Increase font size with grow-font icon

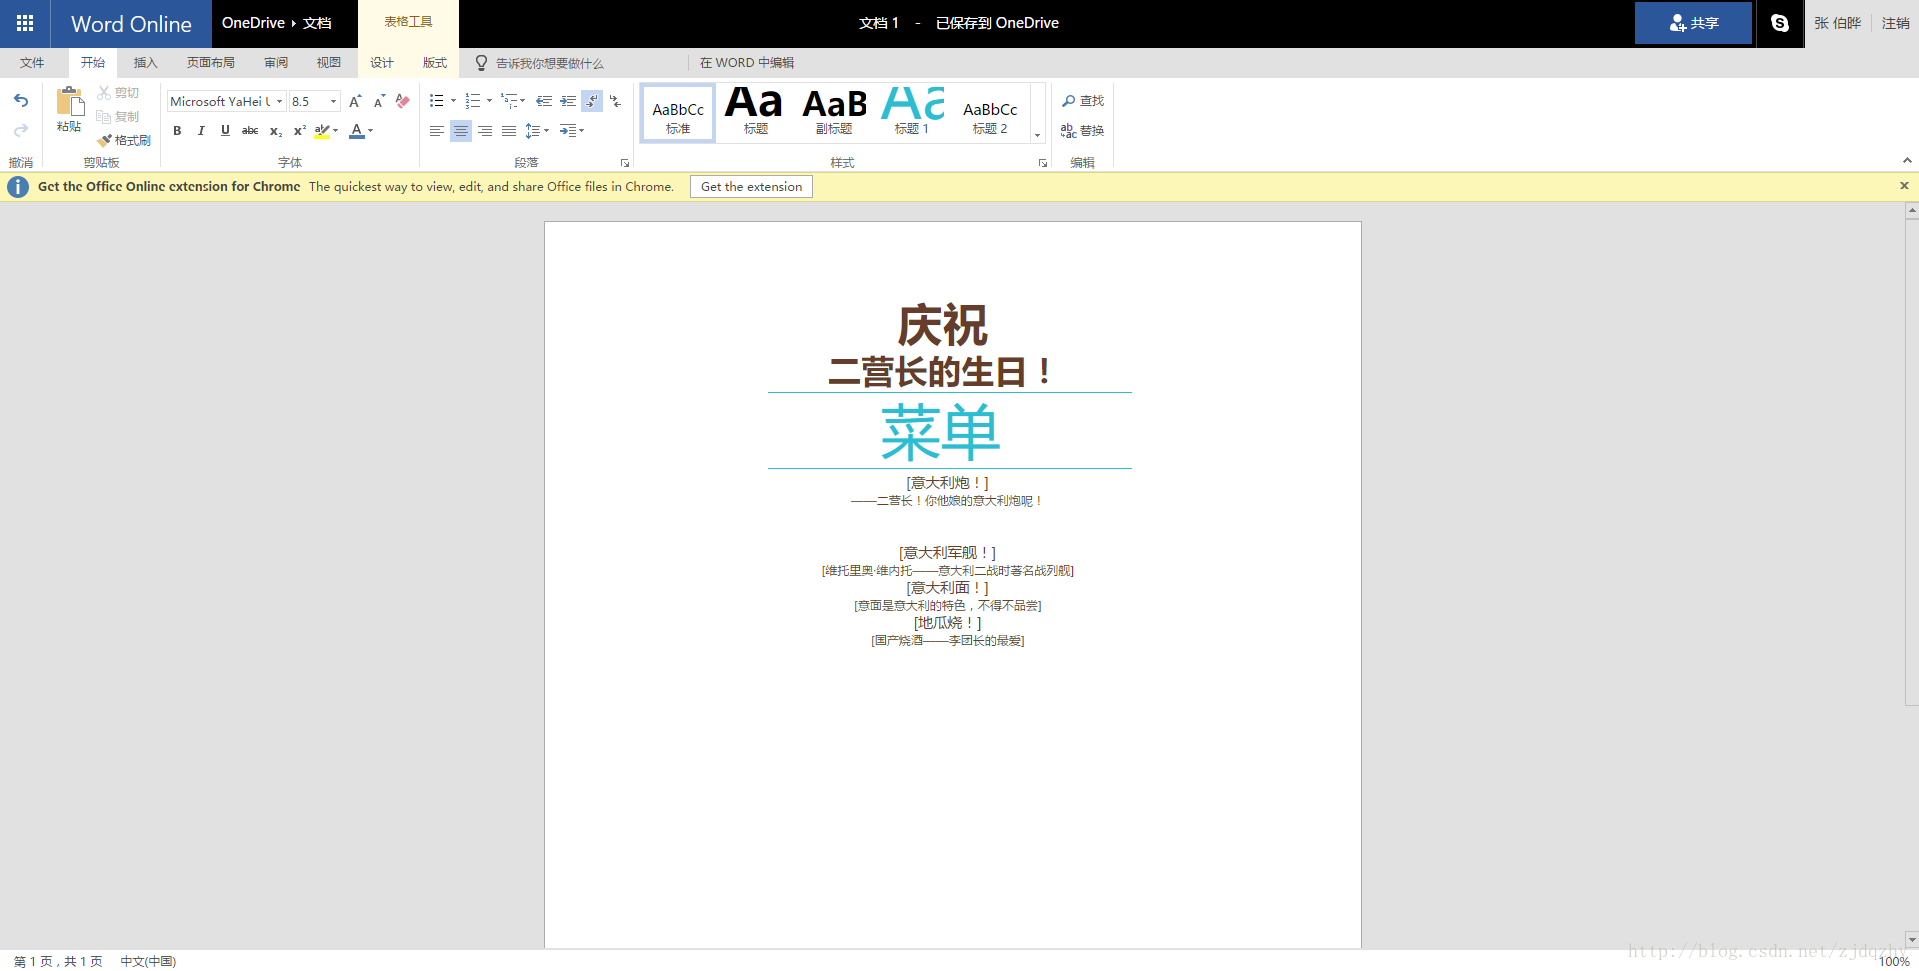click(x=355, y=102)
